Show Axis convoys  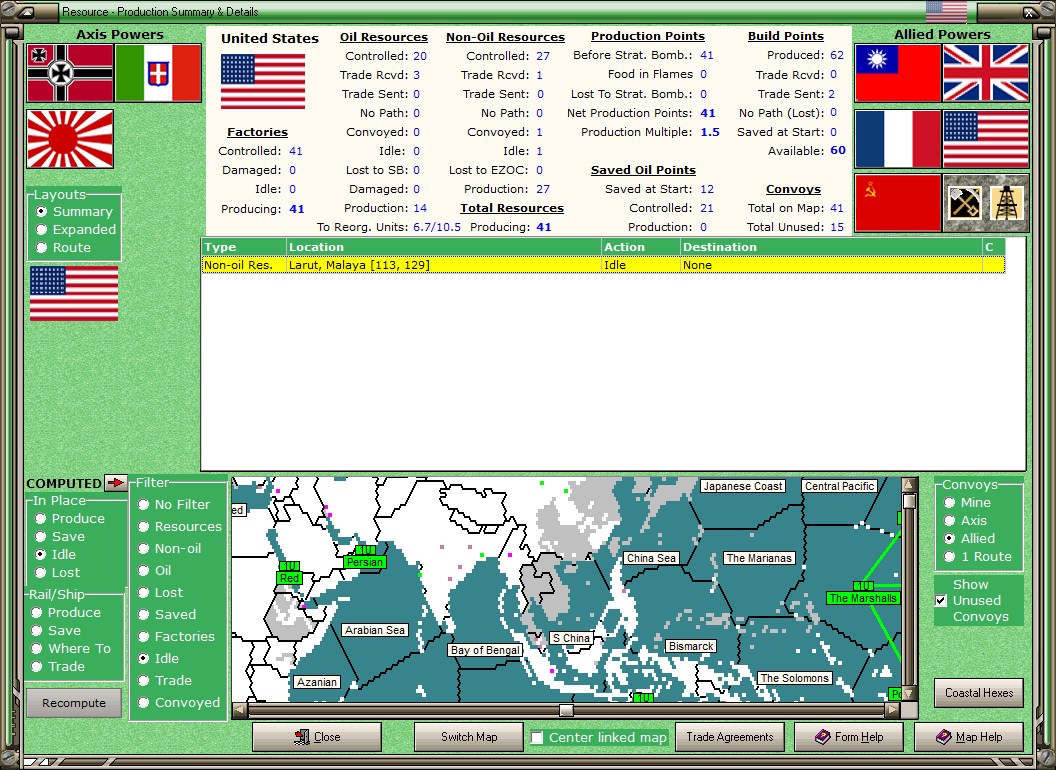click(x=965, y=521)
